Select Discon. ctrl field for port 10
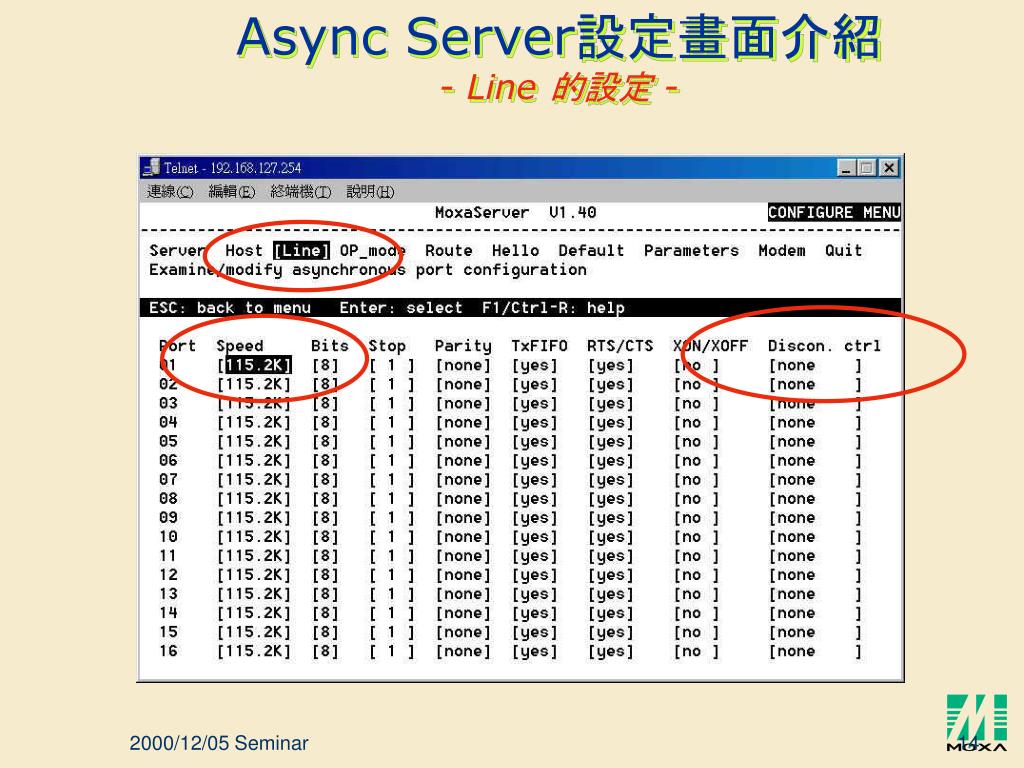Screen dimensions: 1024x768 click(x=815, y=537)
